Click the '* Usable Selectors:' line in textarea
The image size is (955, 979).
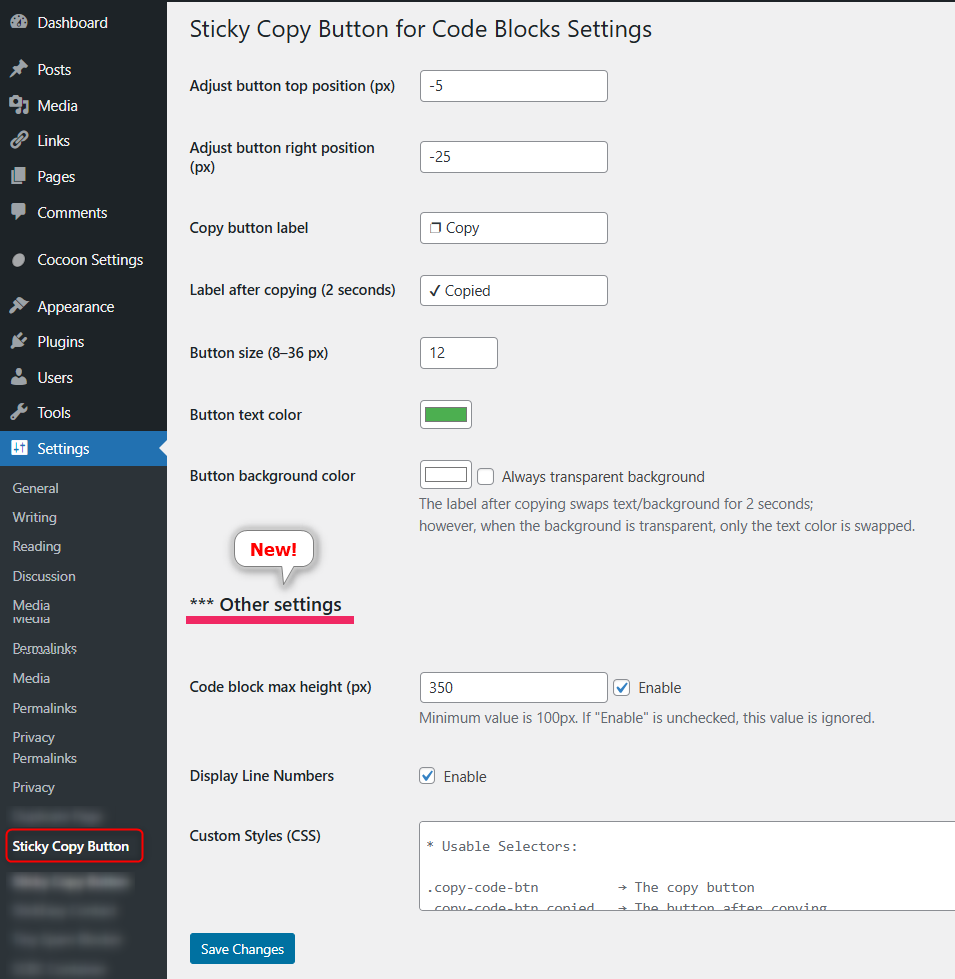pos(502,847)
